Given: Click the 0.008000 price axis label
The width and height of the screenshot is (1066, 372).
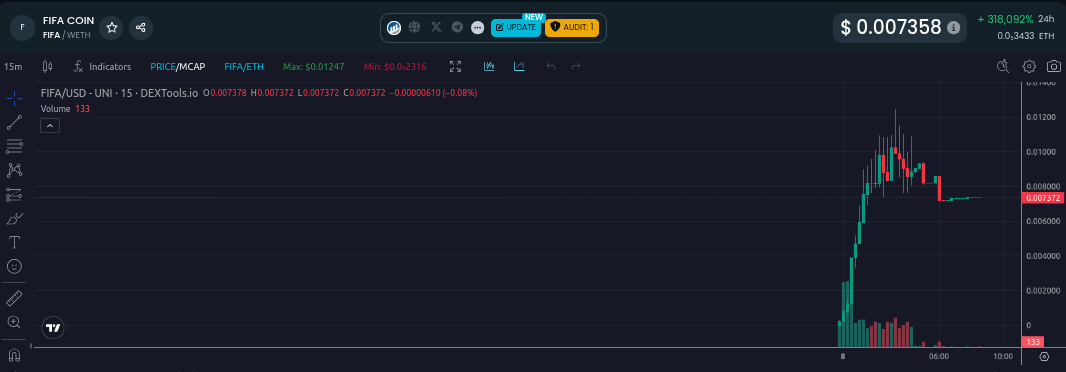Looking at the screenshot, I should 1042,186.
